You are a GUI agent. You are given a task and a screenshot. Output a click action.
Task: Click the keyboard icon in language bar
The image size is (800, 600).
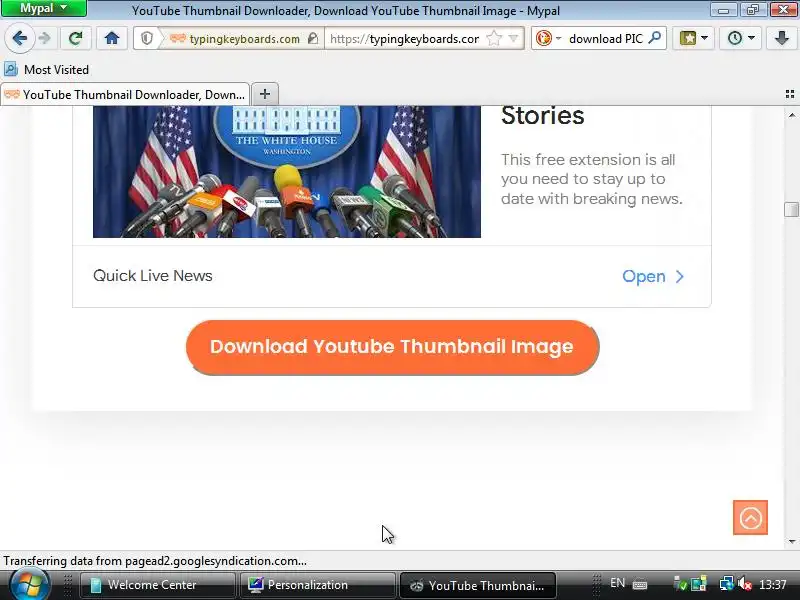(x=640, y=584)
